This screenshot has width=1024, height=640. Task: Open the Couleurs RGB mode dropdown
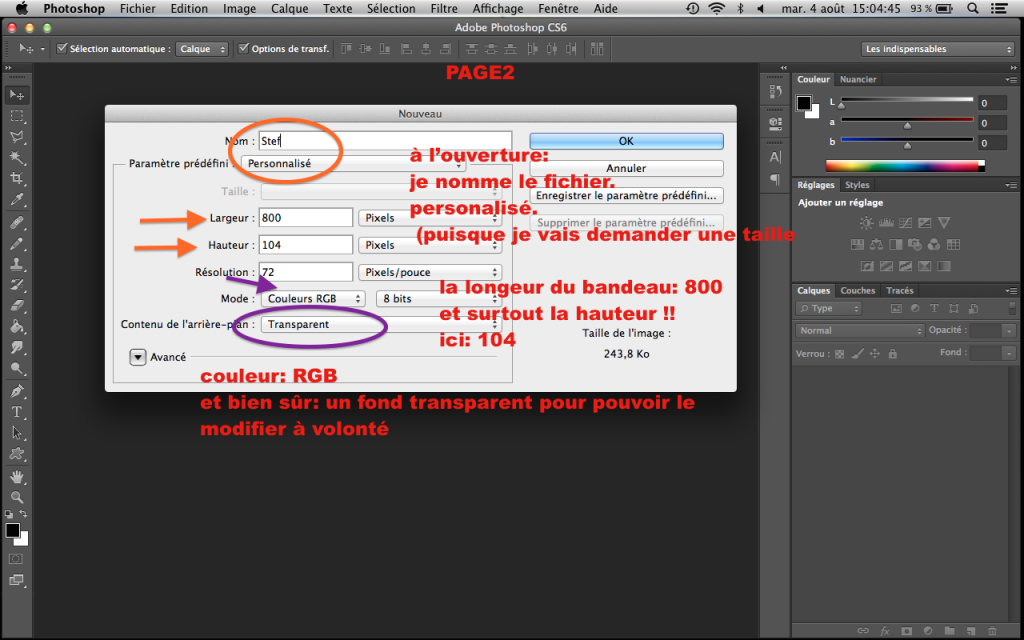[x=313, y=298]
